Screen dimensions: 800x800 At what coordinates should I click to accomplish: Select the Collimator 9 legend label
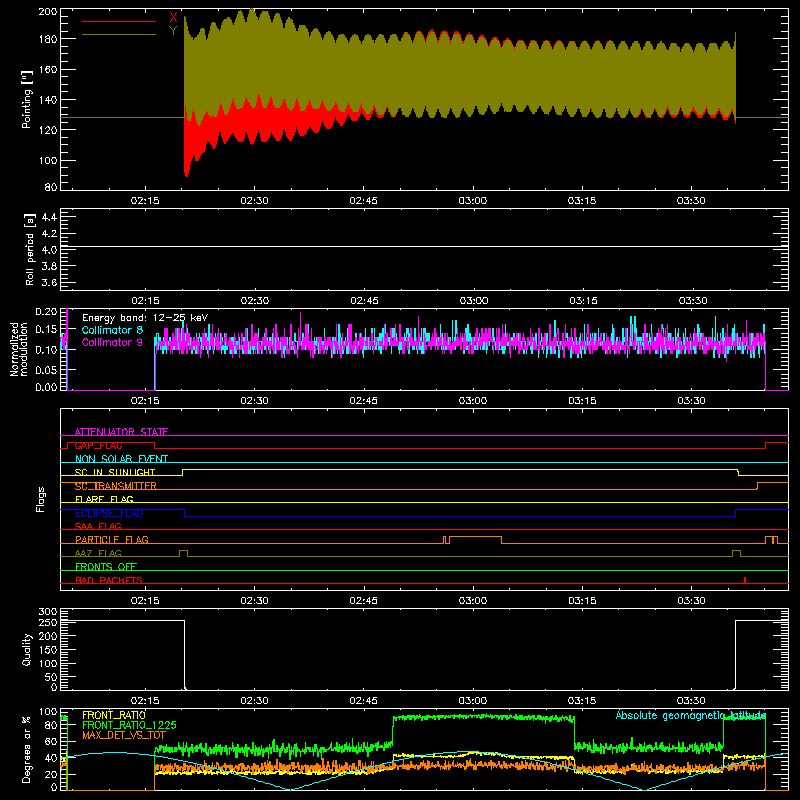(112, 342)
